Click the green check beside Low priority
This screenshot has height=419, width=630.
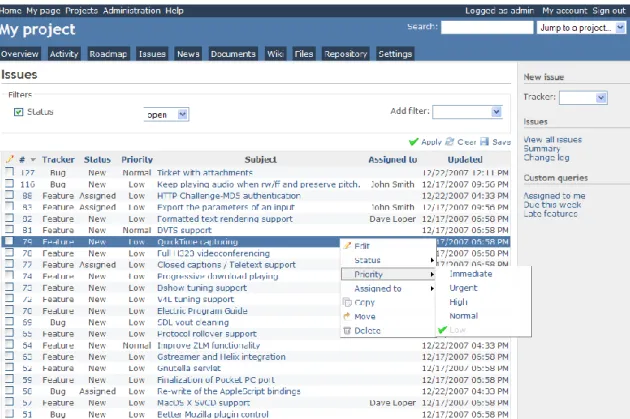click(x=442, y=330)
